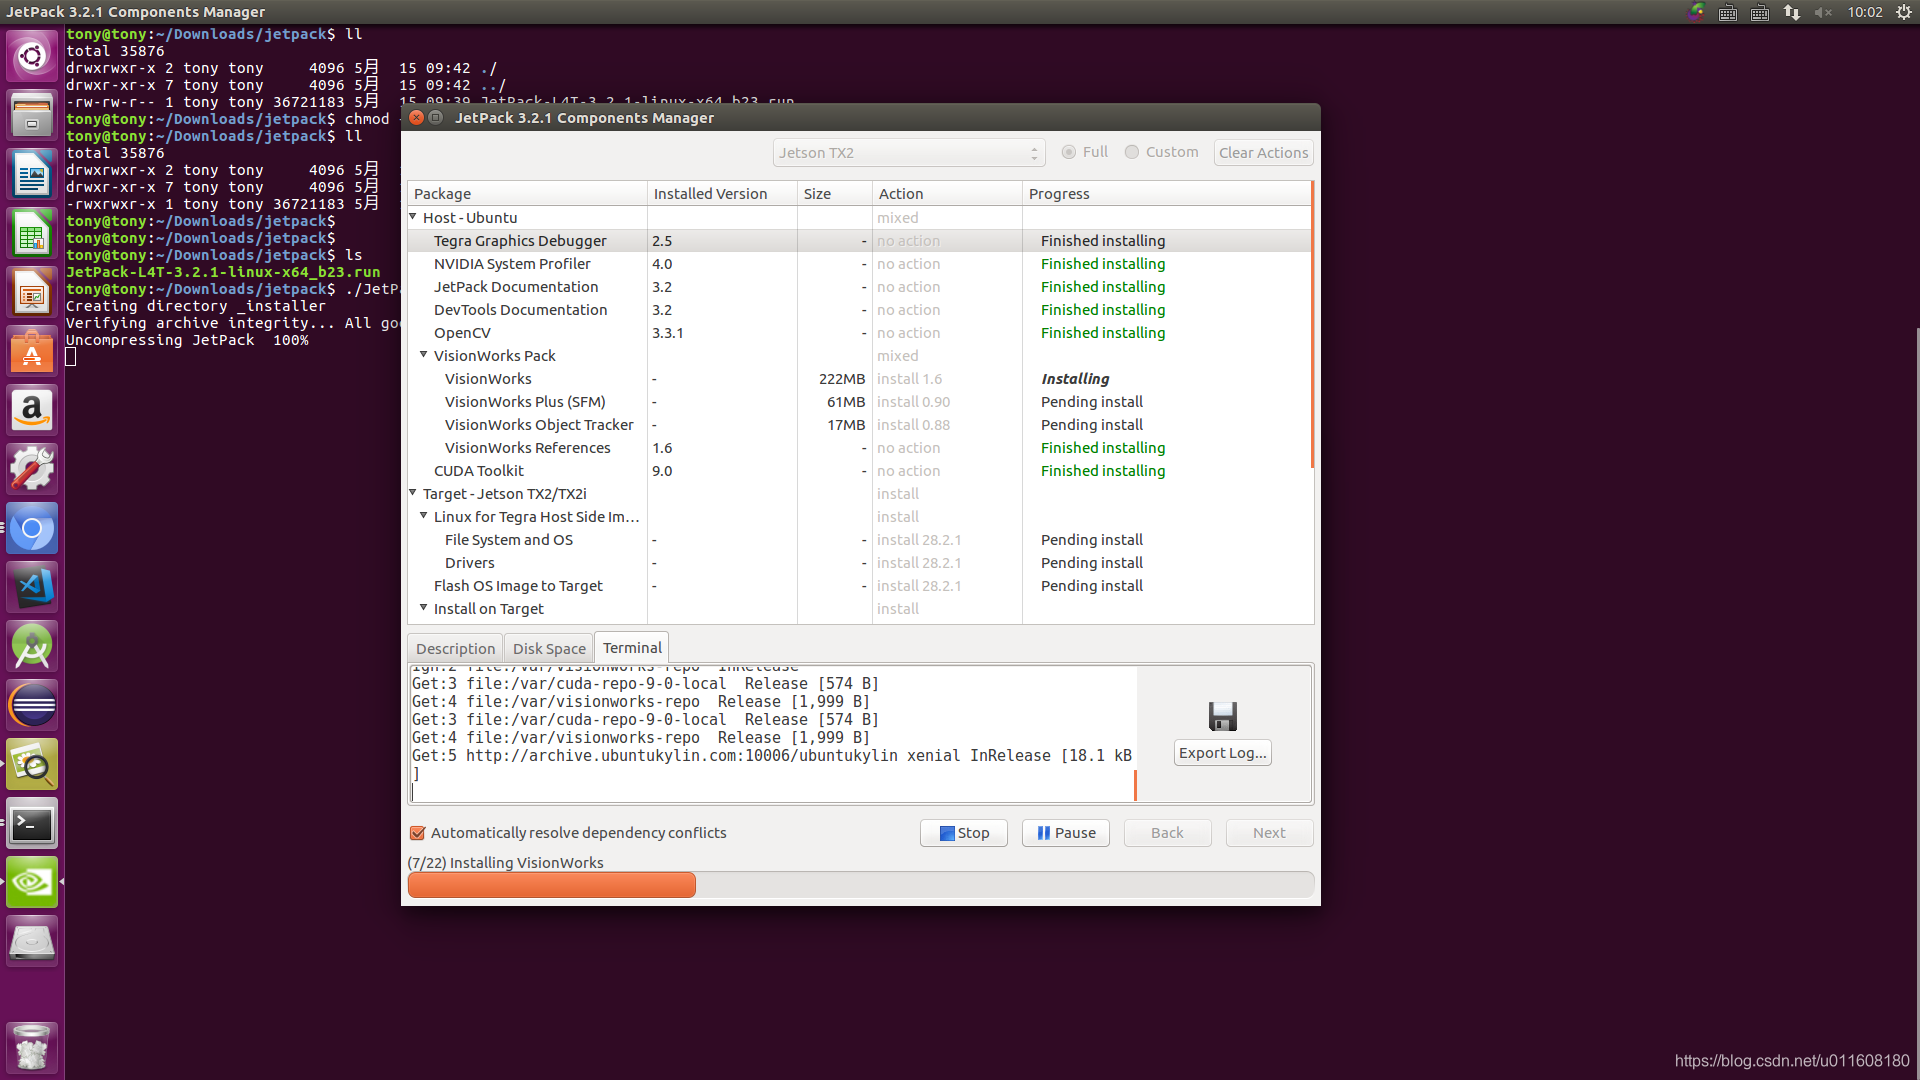
Task: Select the NVIDIA System Profiler row
Action: (859, 264)
